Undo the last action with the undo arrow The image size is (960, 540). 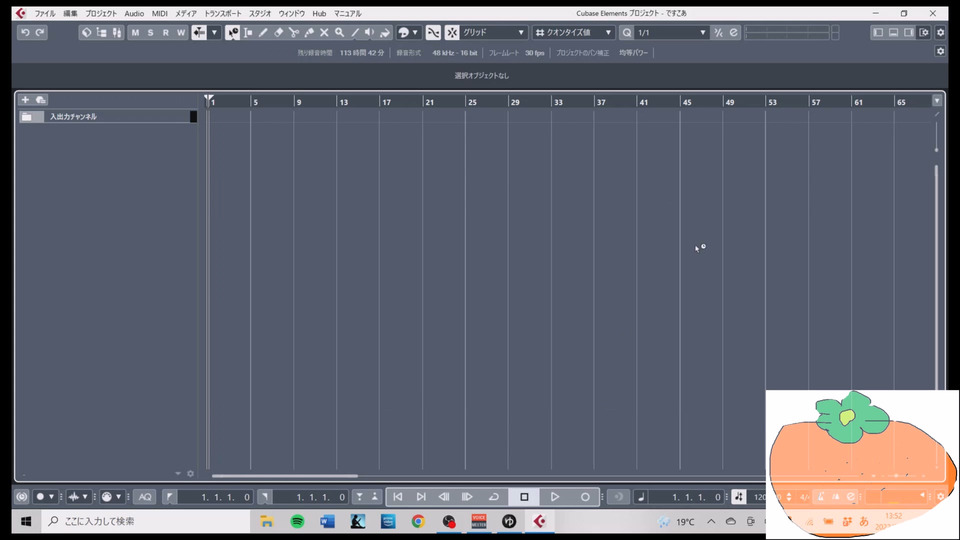(25, 32)
